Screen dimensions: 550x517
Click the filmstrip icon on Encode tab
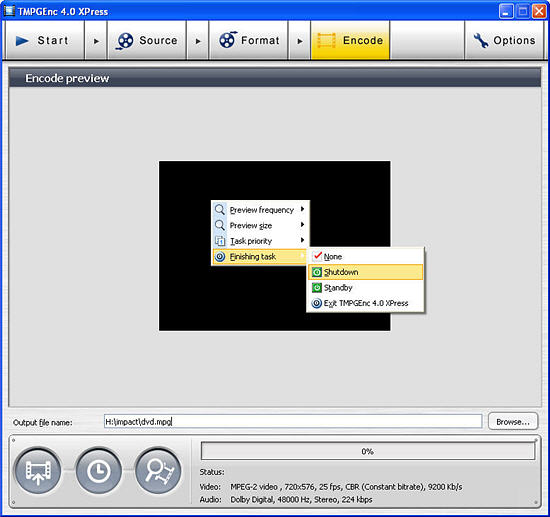326,40
